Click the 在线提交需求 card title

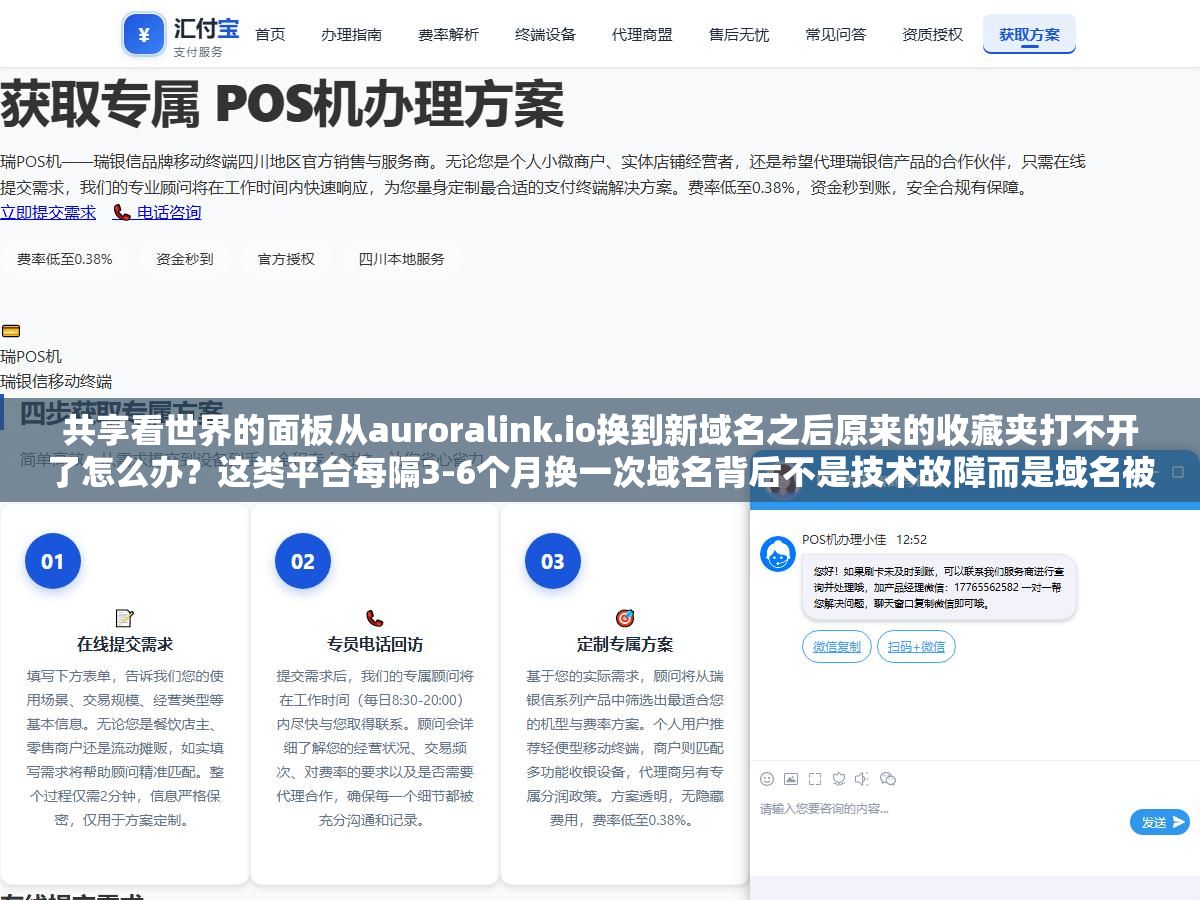click(125, 644)
